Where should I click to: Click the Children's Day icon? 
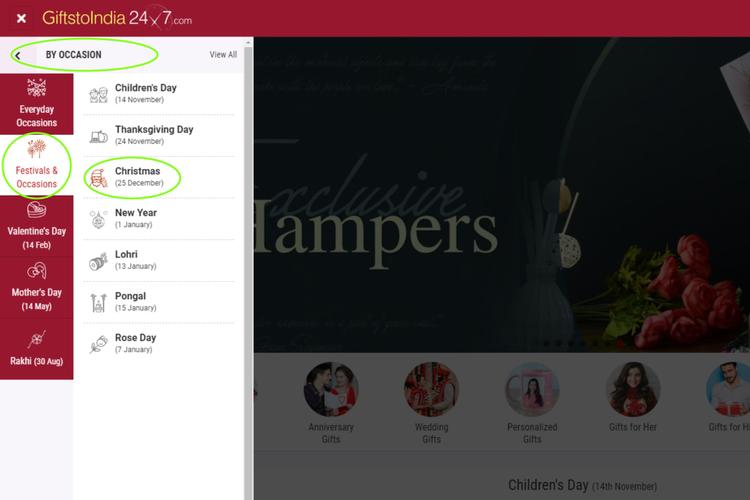tap(98, 94)
